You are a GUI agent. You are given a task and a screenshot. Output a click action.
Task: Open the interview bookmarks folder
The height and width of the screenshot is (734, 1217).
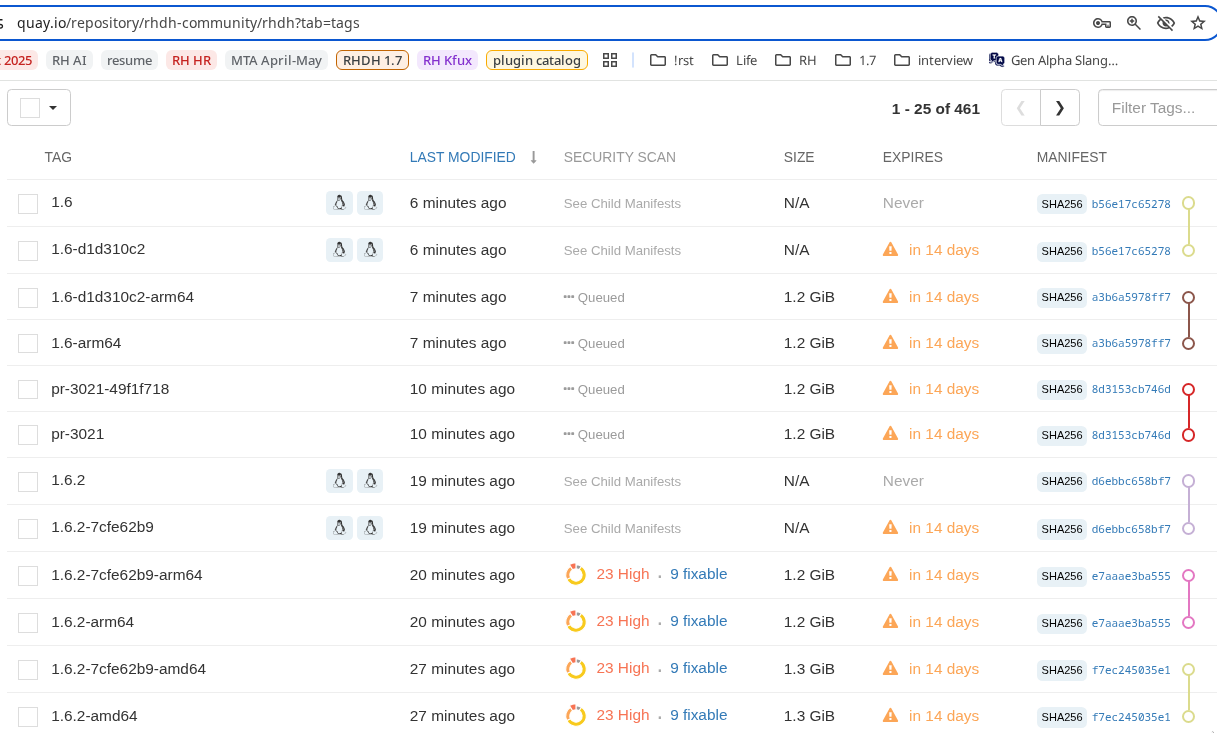tap(934, 60)
